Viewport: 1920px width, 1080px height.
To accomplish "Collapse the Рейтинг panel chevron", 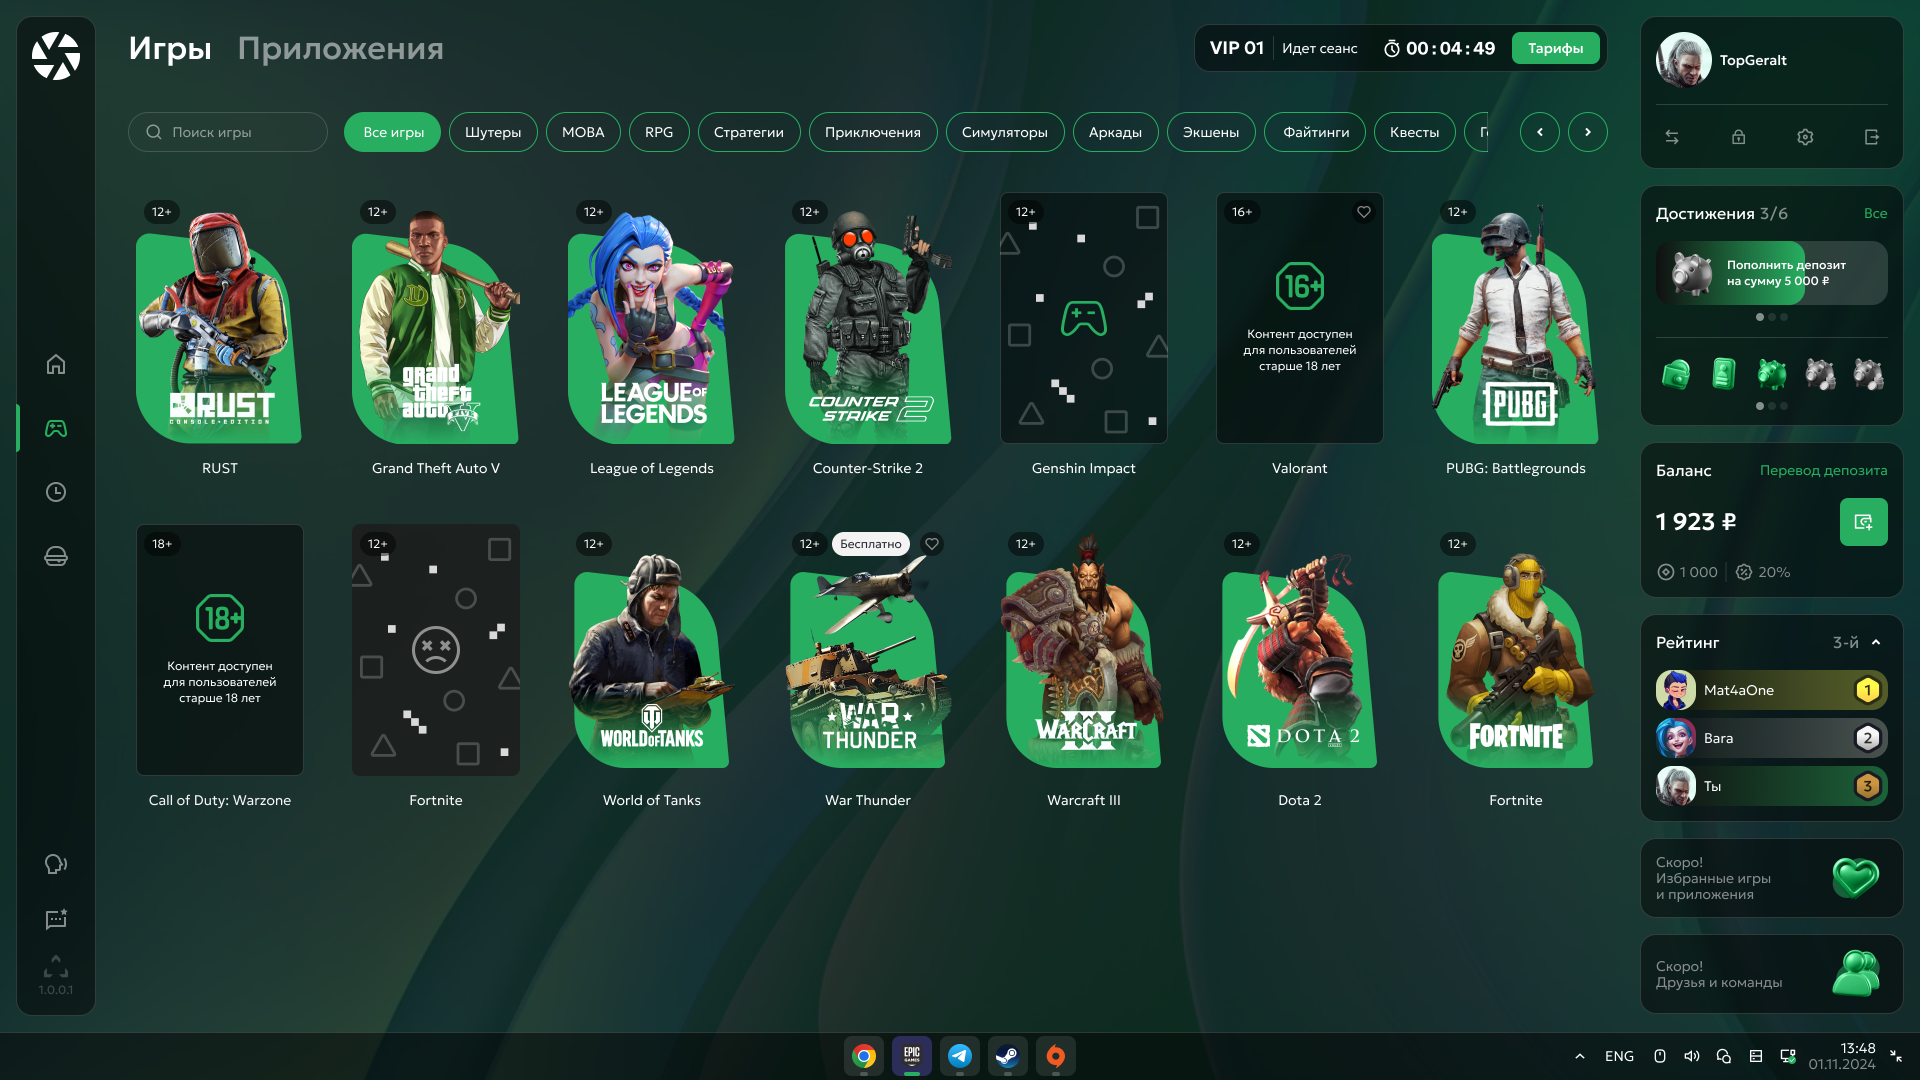I will [x=1876, y=643].
